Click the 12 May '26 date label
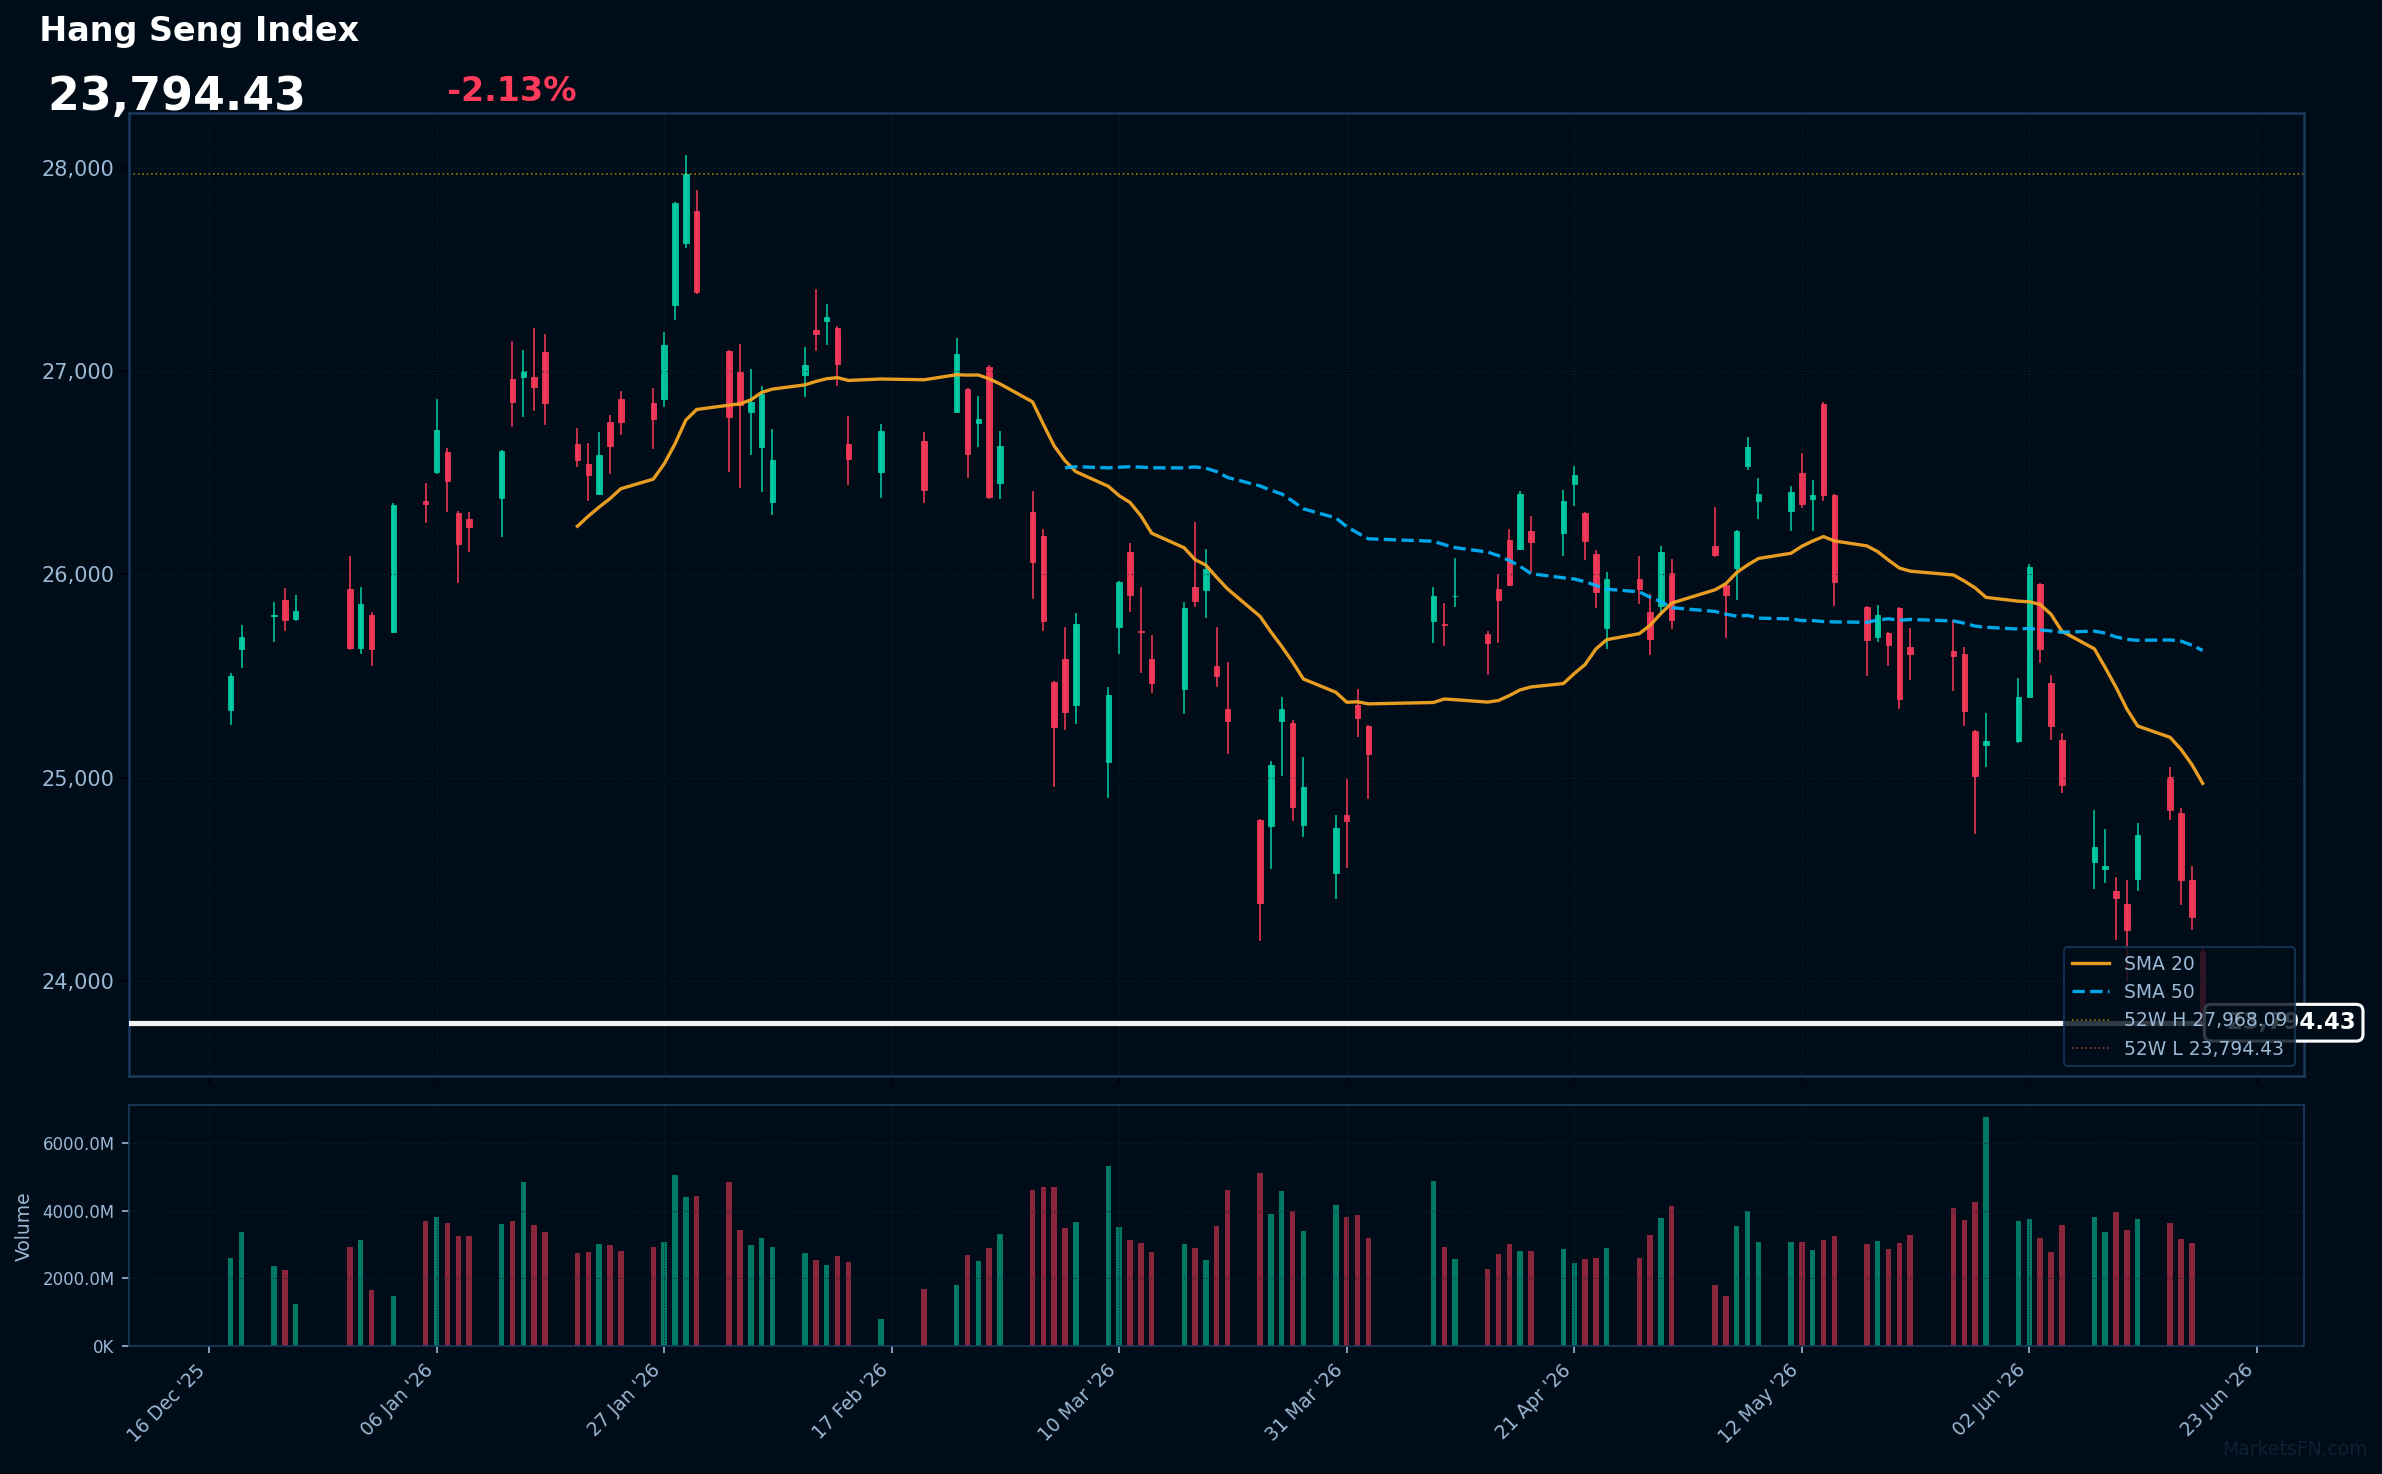Screen dimensions: 2382x1474 coord(1758,1403)
